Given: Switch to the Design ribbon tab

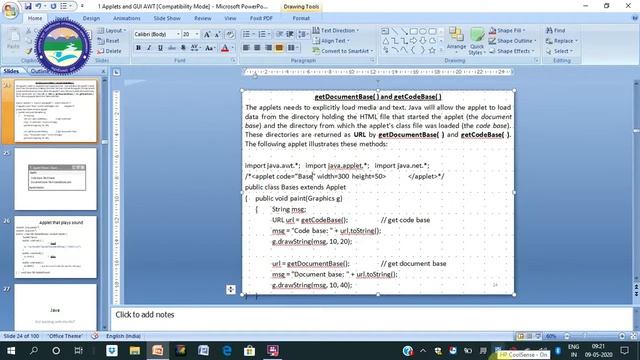Looking at the screenshot, I should (91, 18).
